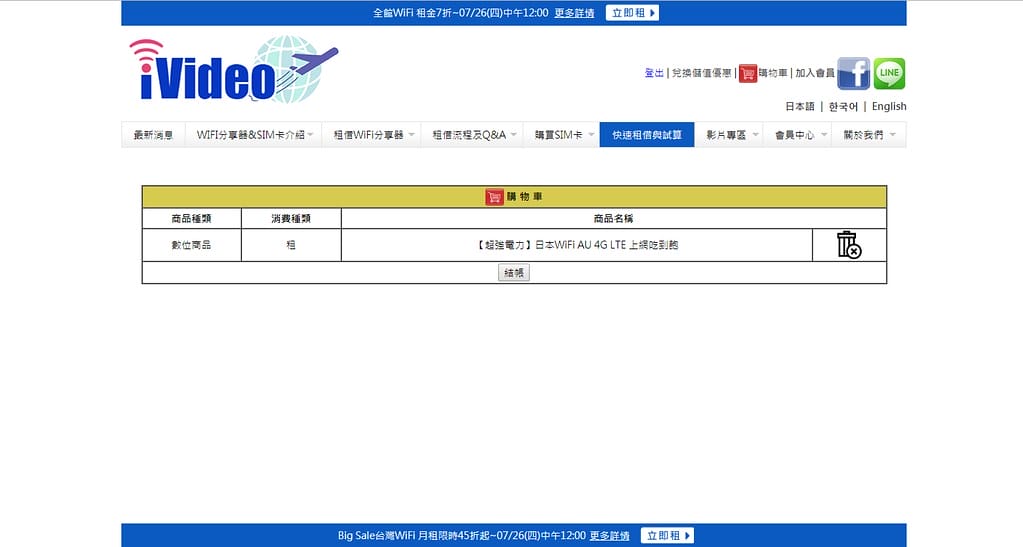Switch language to 日本語
Image resolution: width=1023 pixels, height=547 pixels.
pos(800,106)
